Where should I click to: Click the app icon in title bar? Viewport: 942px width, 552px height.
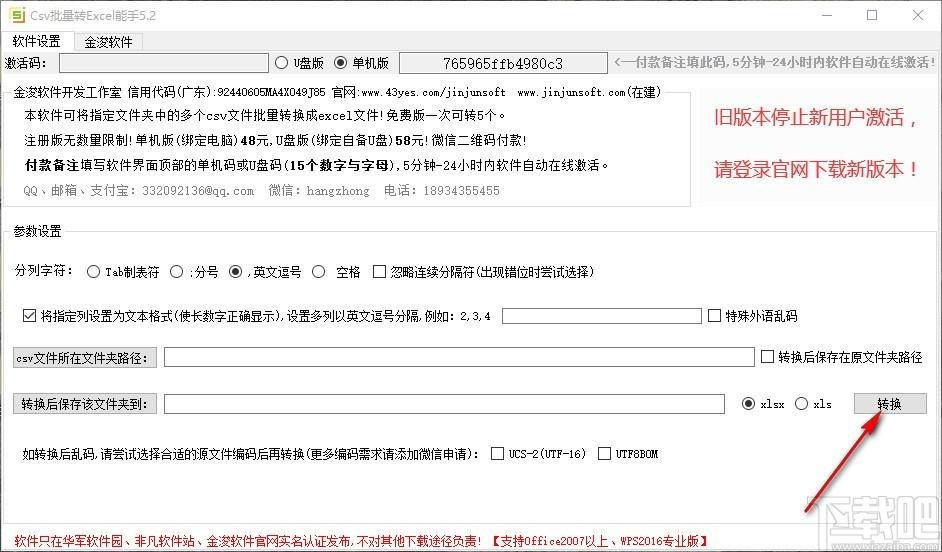(x=16, y=15)
